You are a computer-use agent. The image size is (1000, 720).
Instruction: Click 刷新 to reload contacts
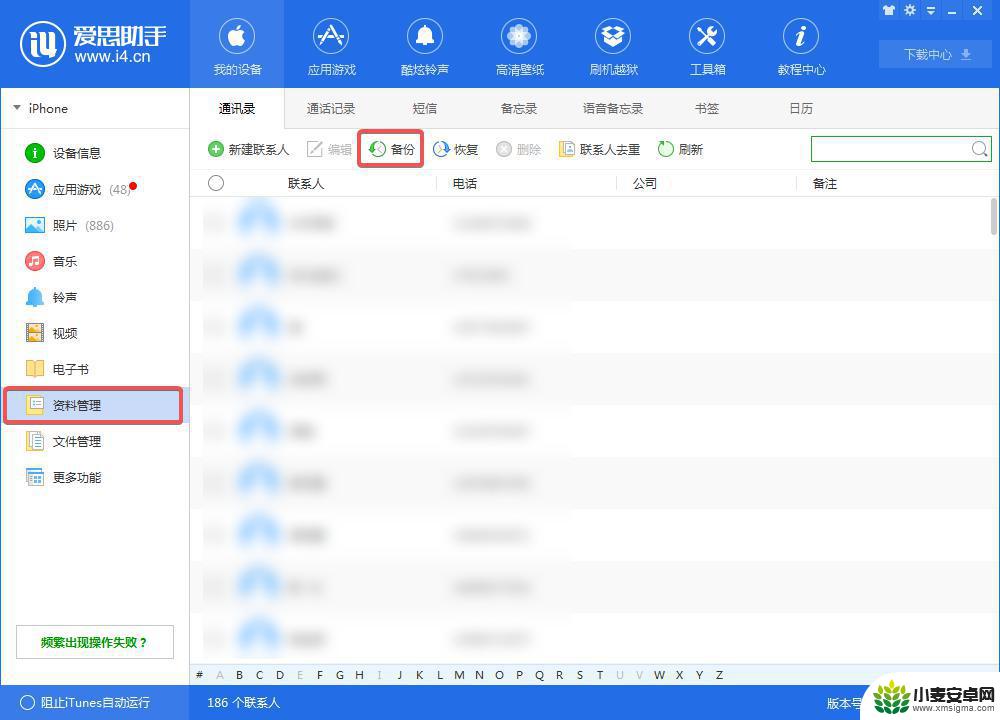pos(680,149)
